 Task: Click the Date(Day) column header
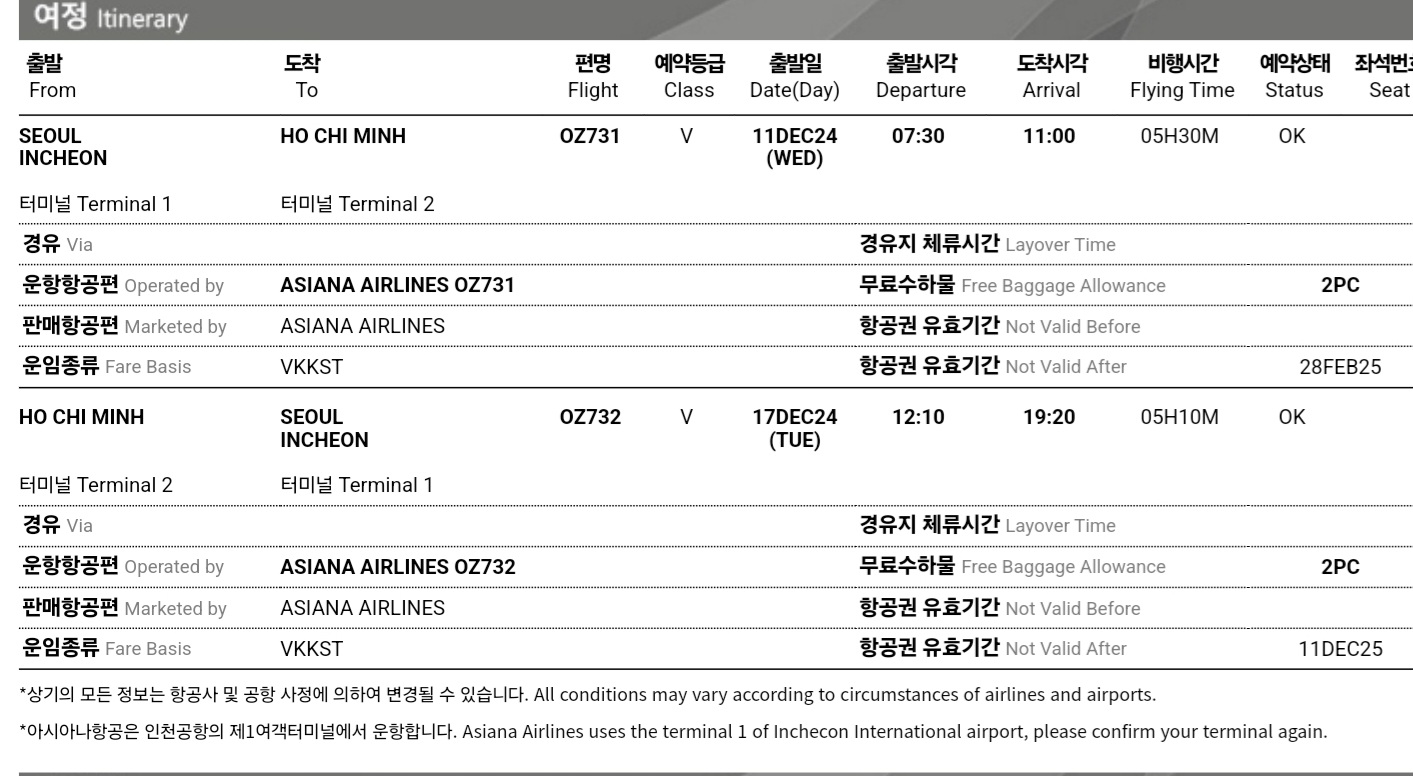[794, 78]
